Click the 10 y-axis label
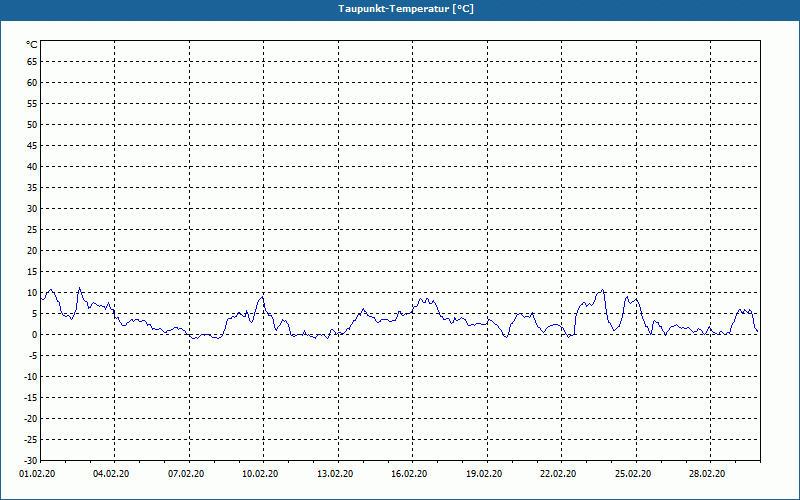 pyautogui.click(x=32, y=293)
